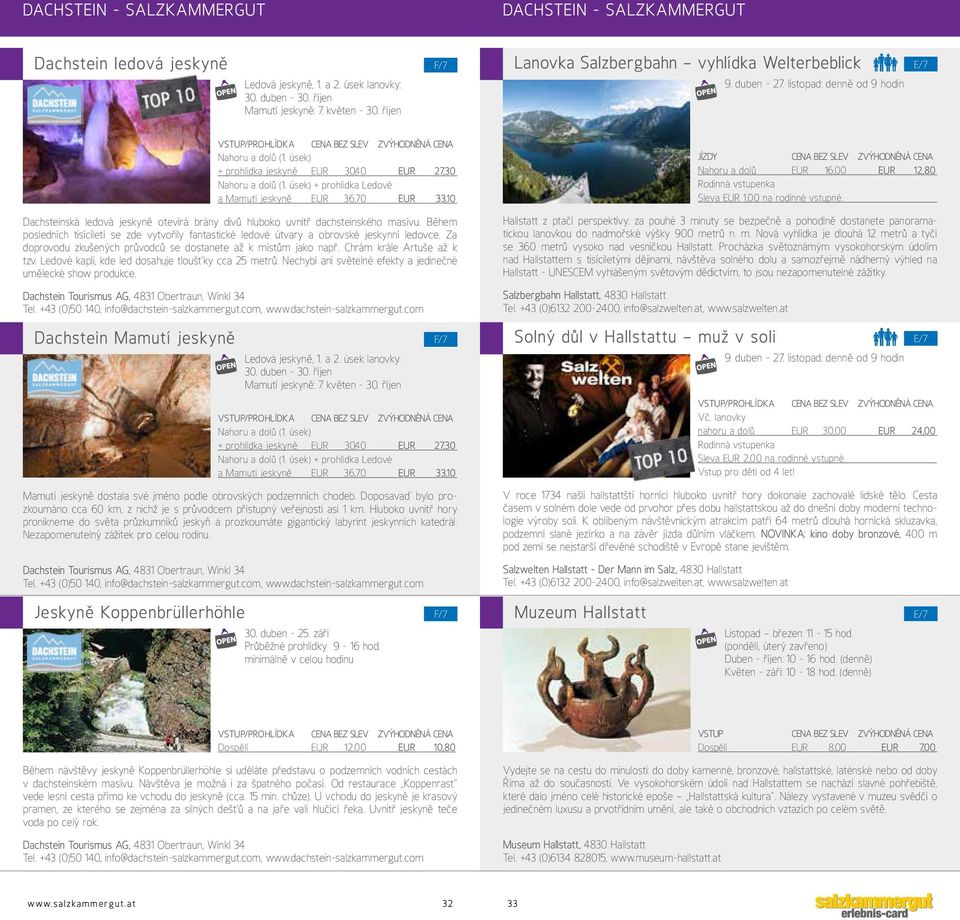This screenshot has height=920, width=960.
Task: Click the F/7 map badge for Dachstein Mamutí jeskyně
Action: pos(440,339)
